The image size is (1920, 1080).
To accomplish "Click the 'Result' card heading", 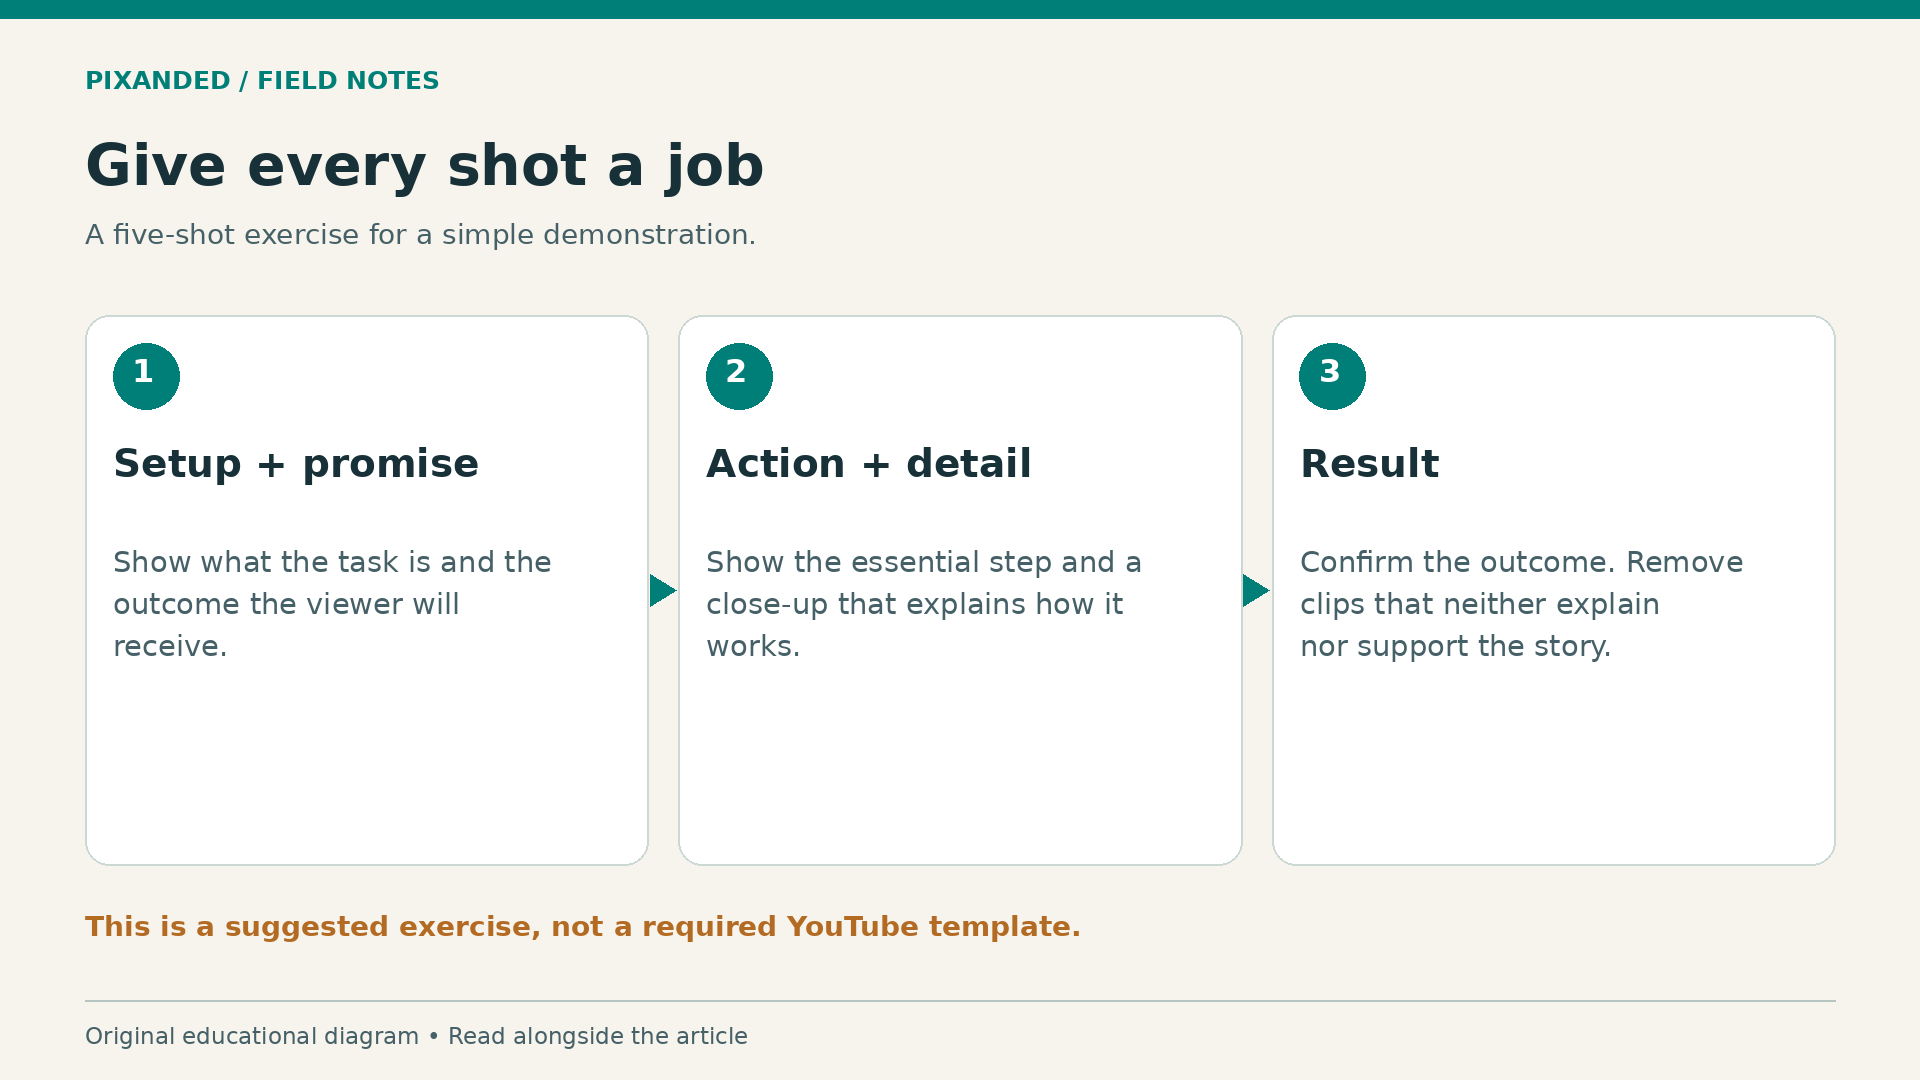I will pyautogui.click(x=1369, y=464).
